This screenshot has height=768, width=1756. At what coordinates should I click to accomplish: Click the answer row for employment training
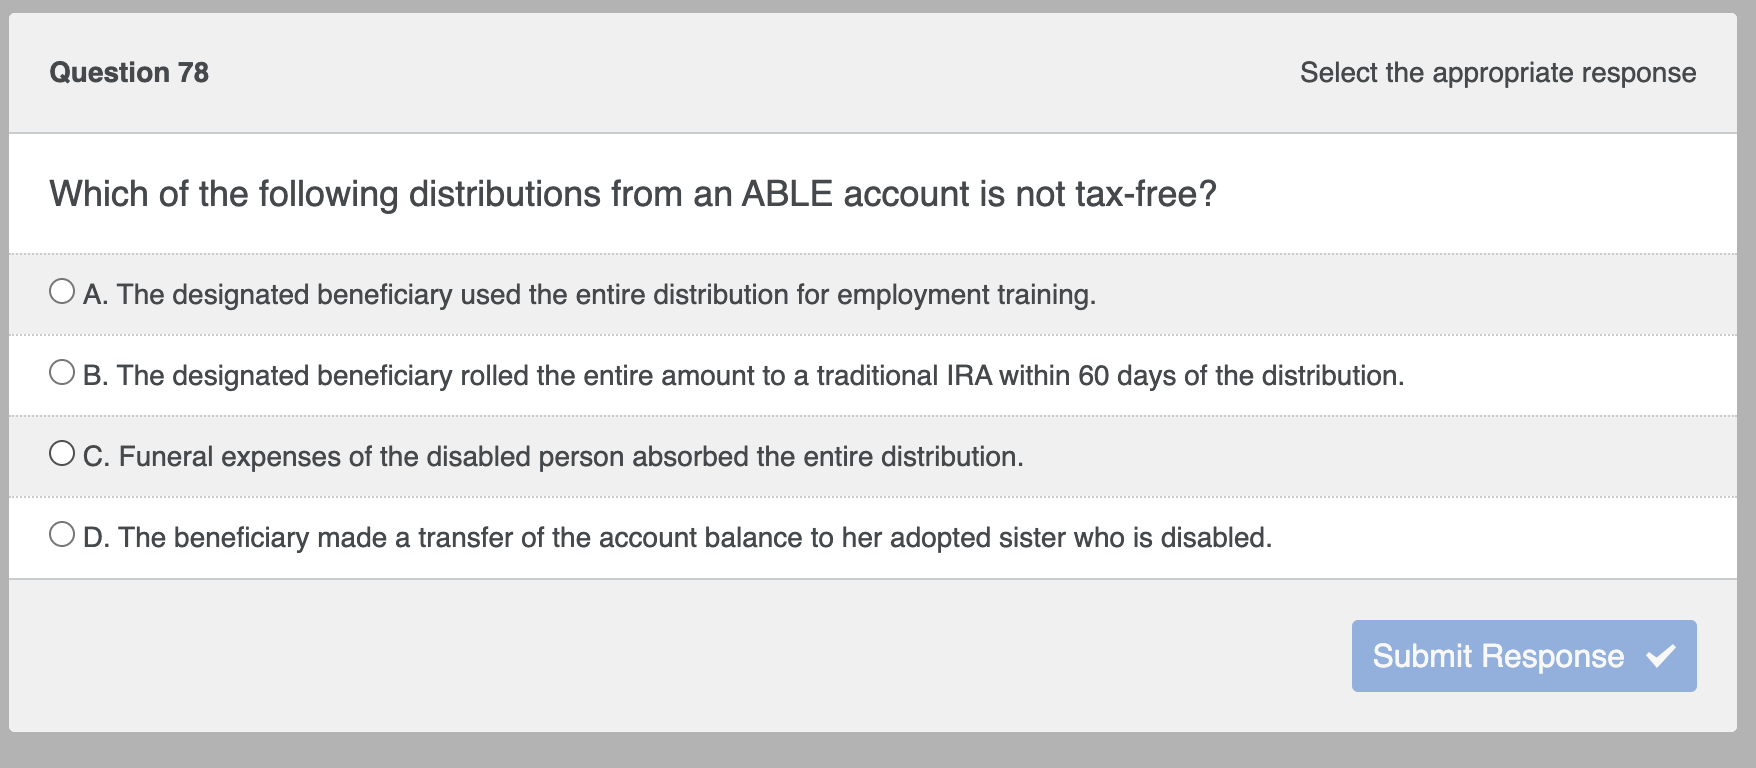point(600,294)
